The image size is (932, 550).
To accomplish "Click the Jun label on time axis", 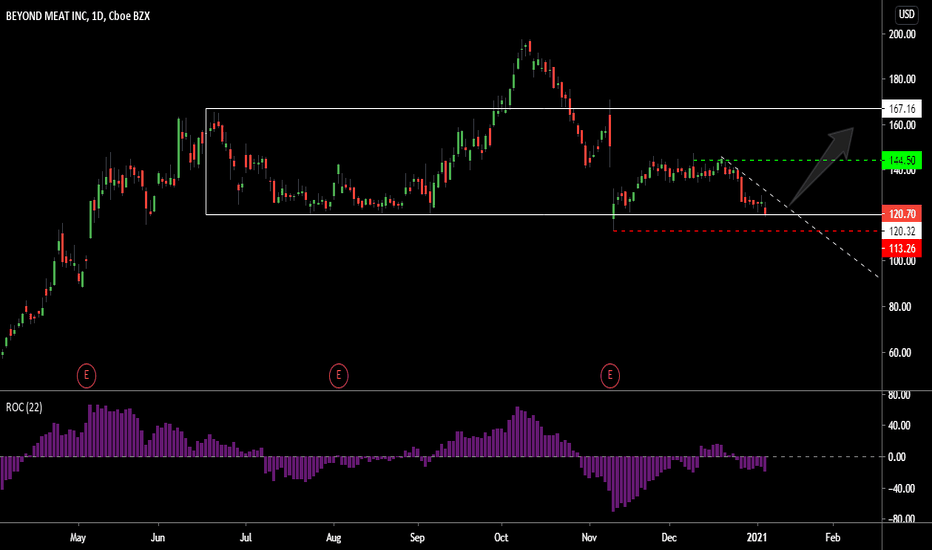I will click(x=158, y=538).
